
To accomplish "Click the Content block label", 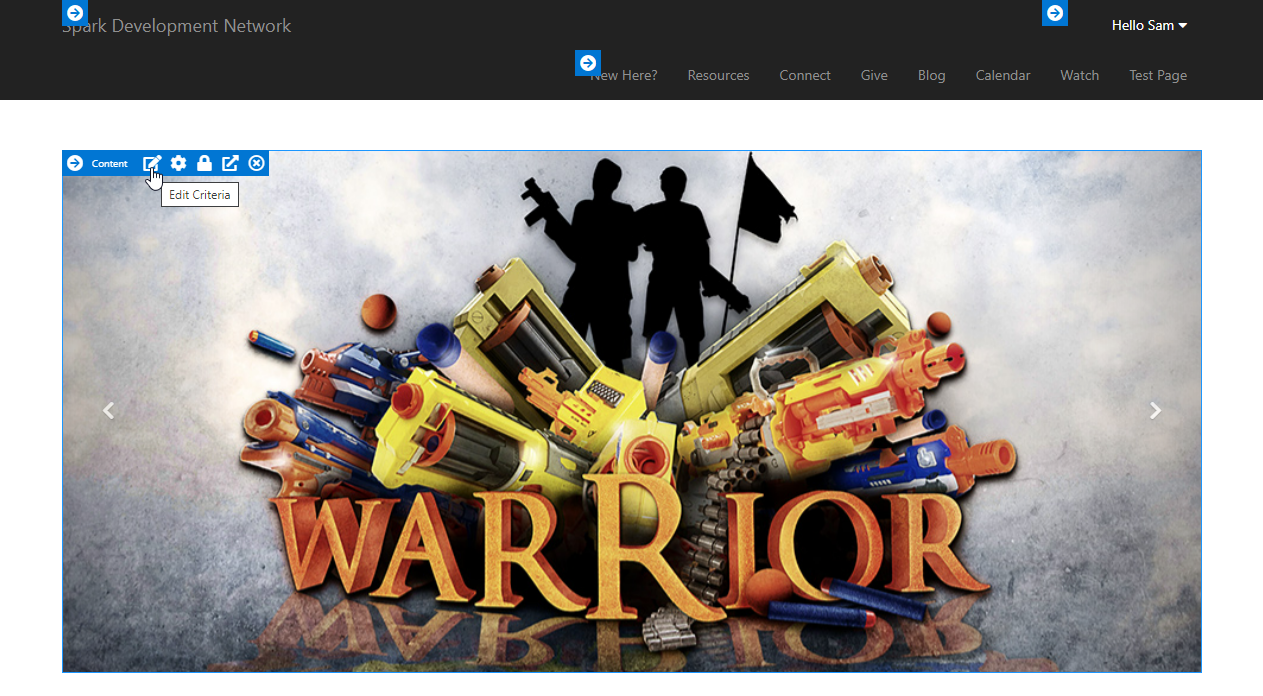I will (x=110, y=163).
